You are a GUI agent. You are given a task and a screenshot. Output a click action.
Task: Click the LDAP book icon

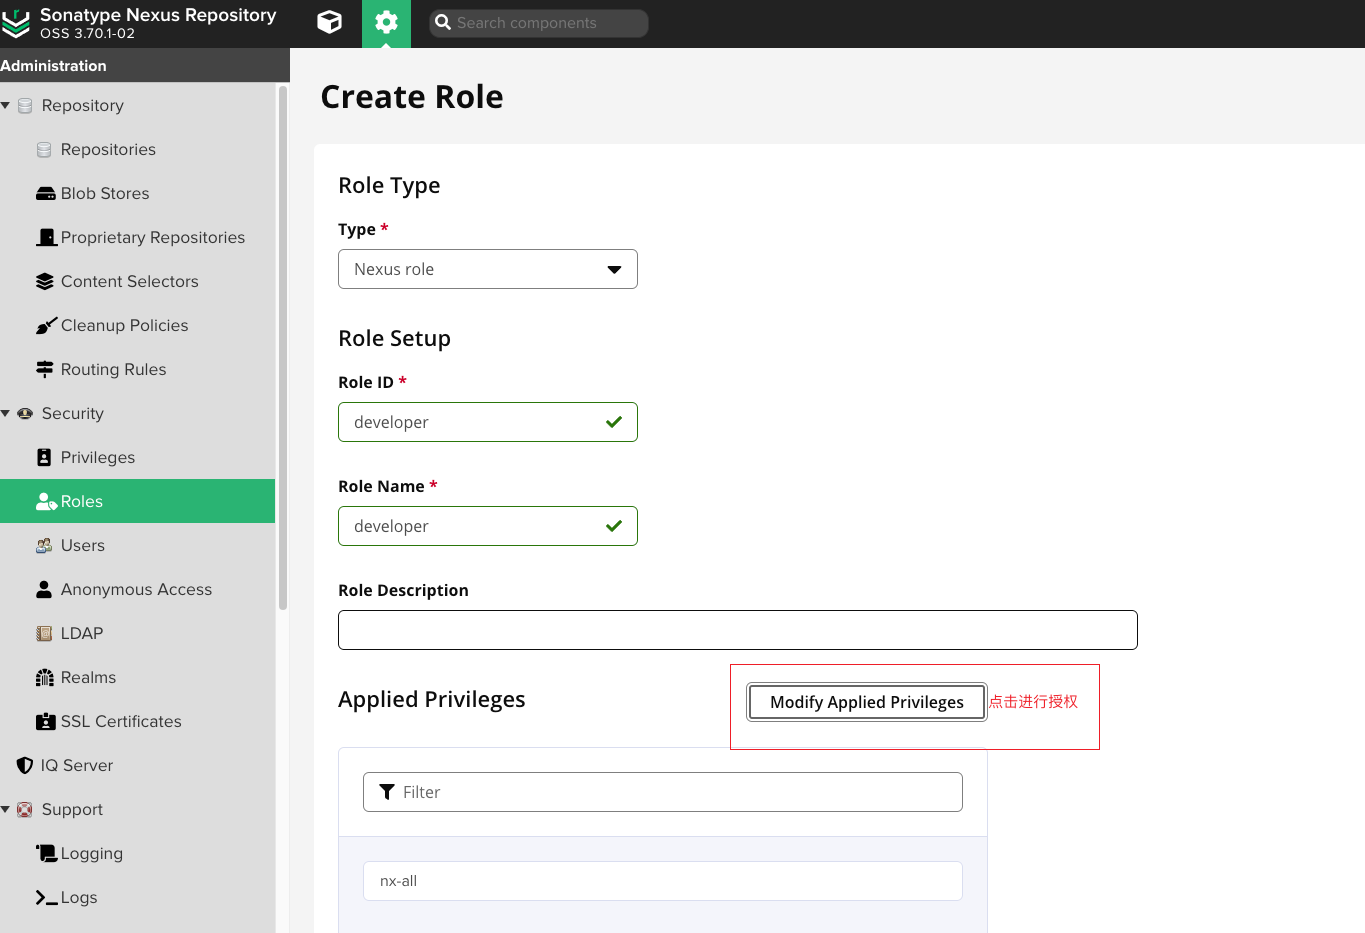[x=44, y=633]
